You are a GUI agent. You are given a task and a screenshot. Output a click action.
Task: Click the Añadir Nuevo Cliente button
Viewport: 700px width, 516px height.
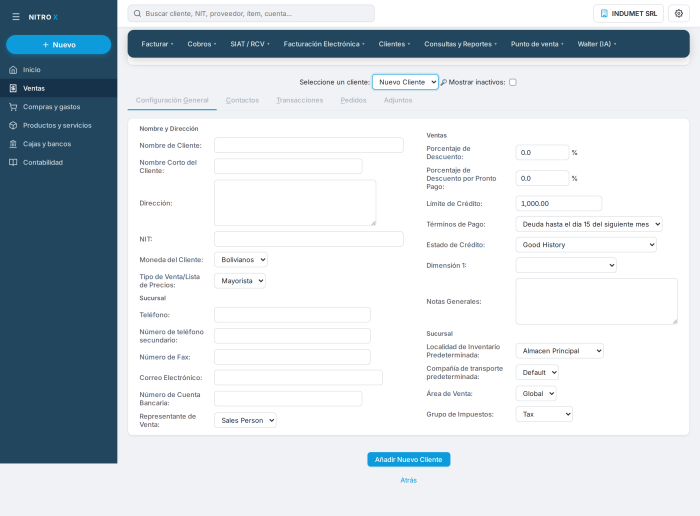[x=408, y=459]
